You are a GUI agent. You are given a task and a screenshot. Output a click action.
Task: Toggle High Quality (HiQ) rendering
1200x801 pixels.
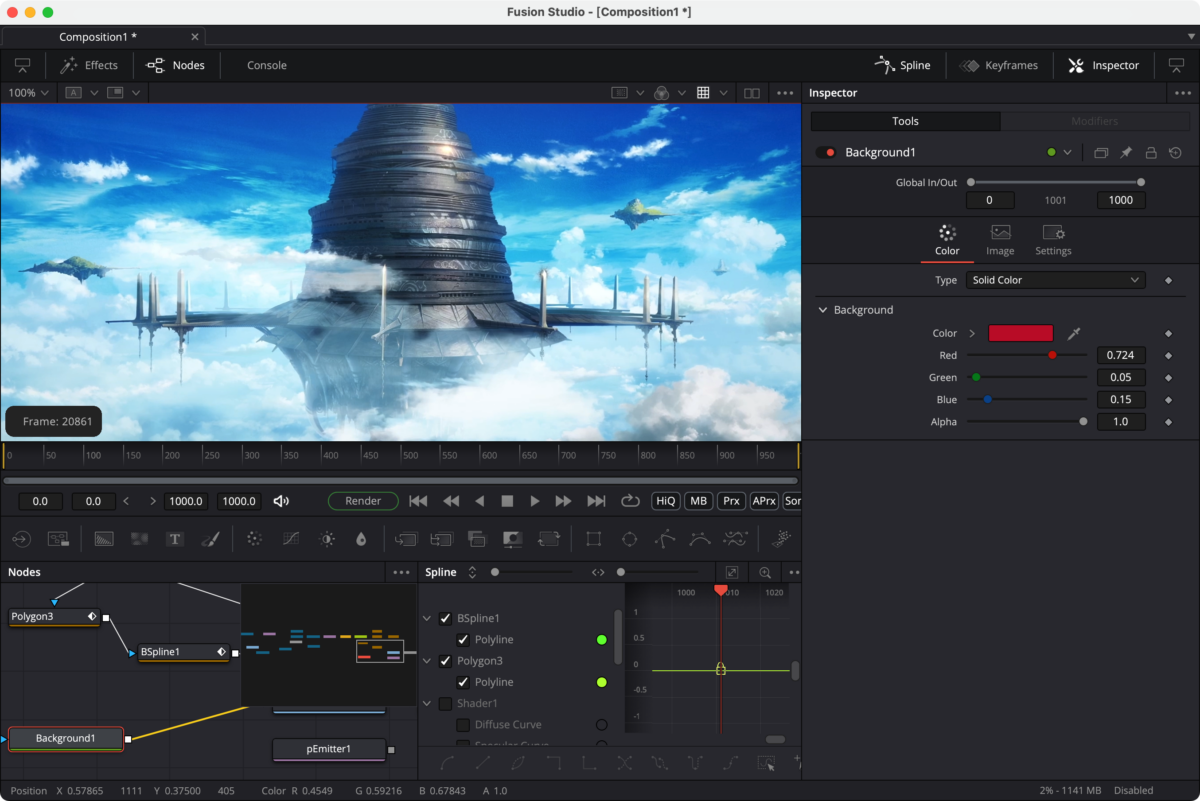point(665,501)
